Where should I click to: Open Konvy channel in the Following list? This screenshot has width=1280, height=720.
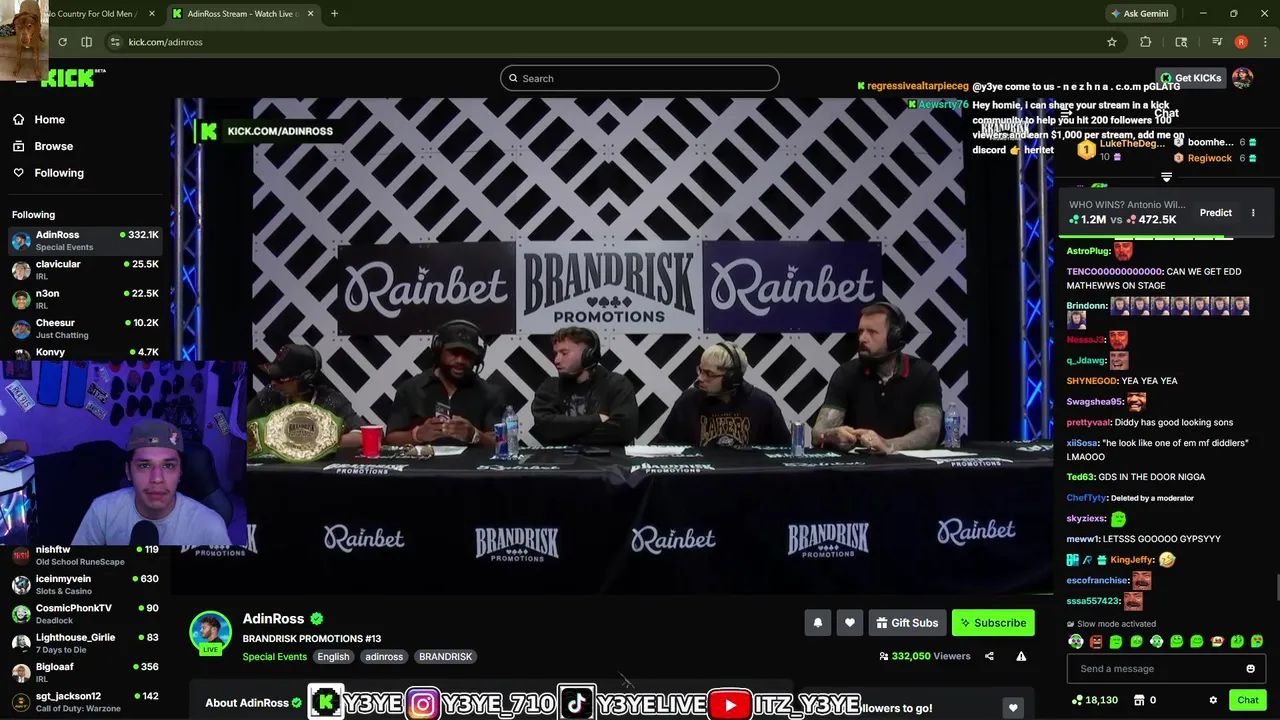(85, 352)
